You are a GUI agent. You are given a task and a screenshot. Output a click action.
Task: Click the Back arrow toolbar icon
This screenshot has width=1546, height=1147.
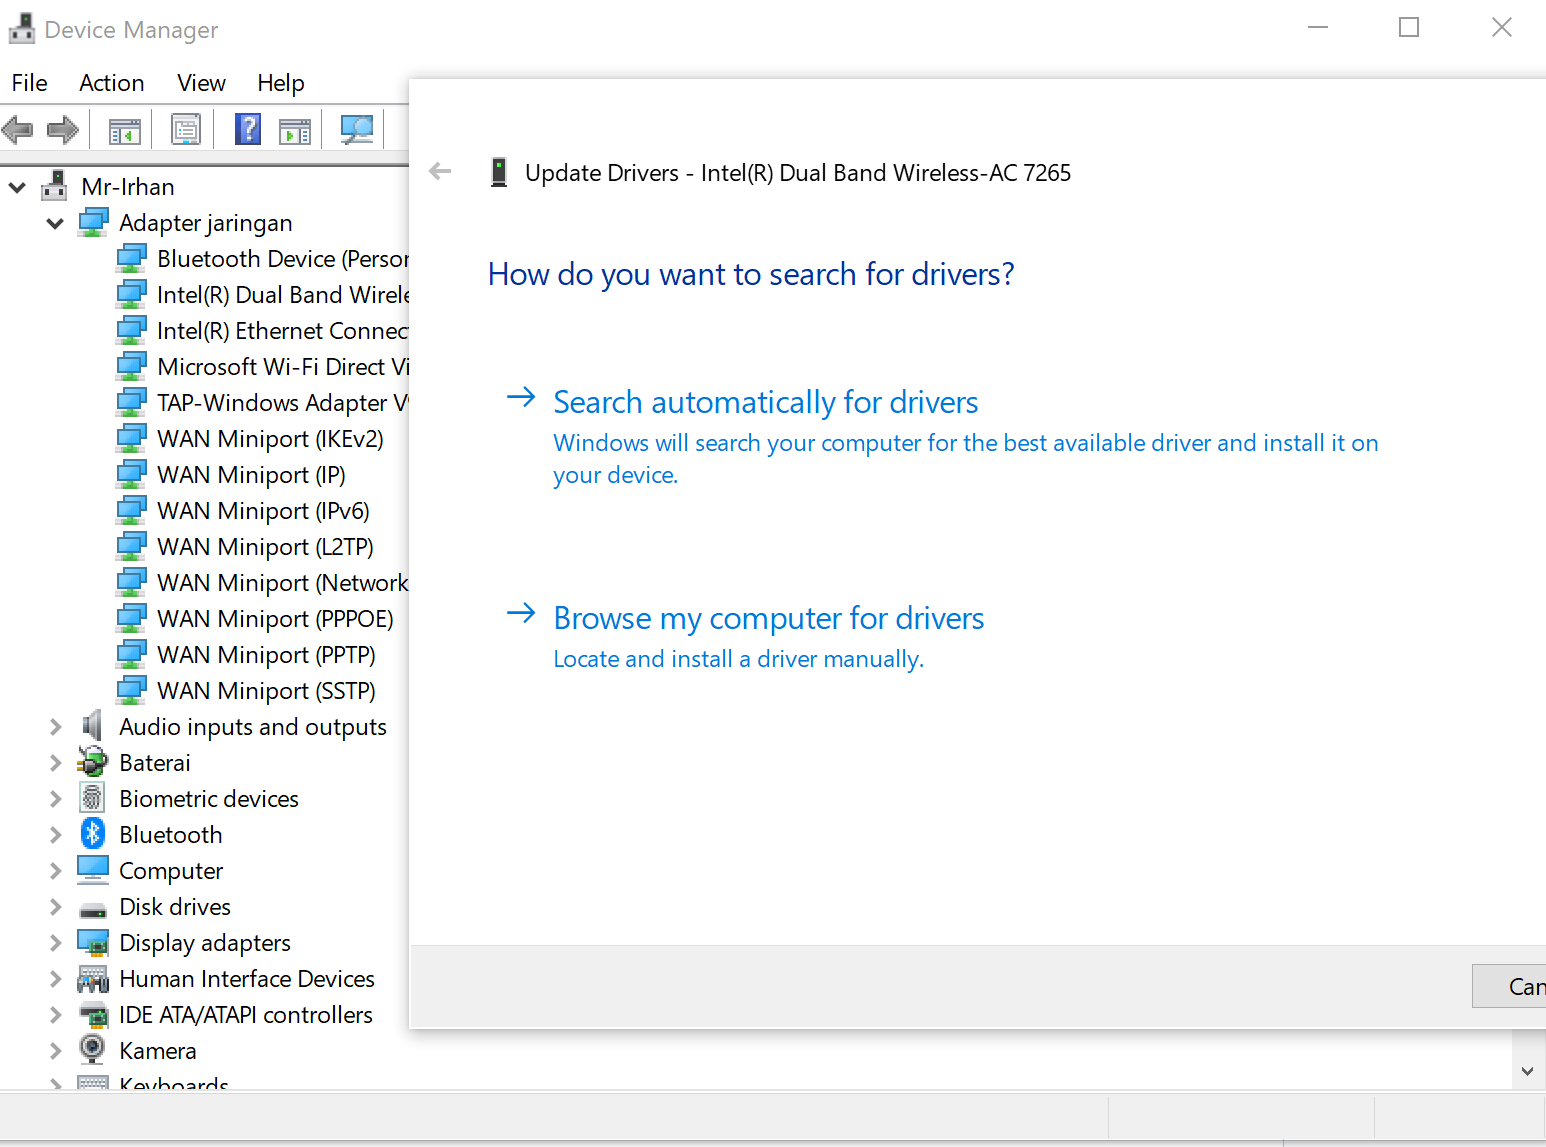[x=18, y=129]
